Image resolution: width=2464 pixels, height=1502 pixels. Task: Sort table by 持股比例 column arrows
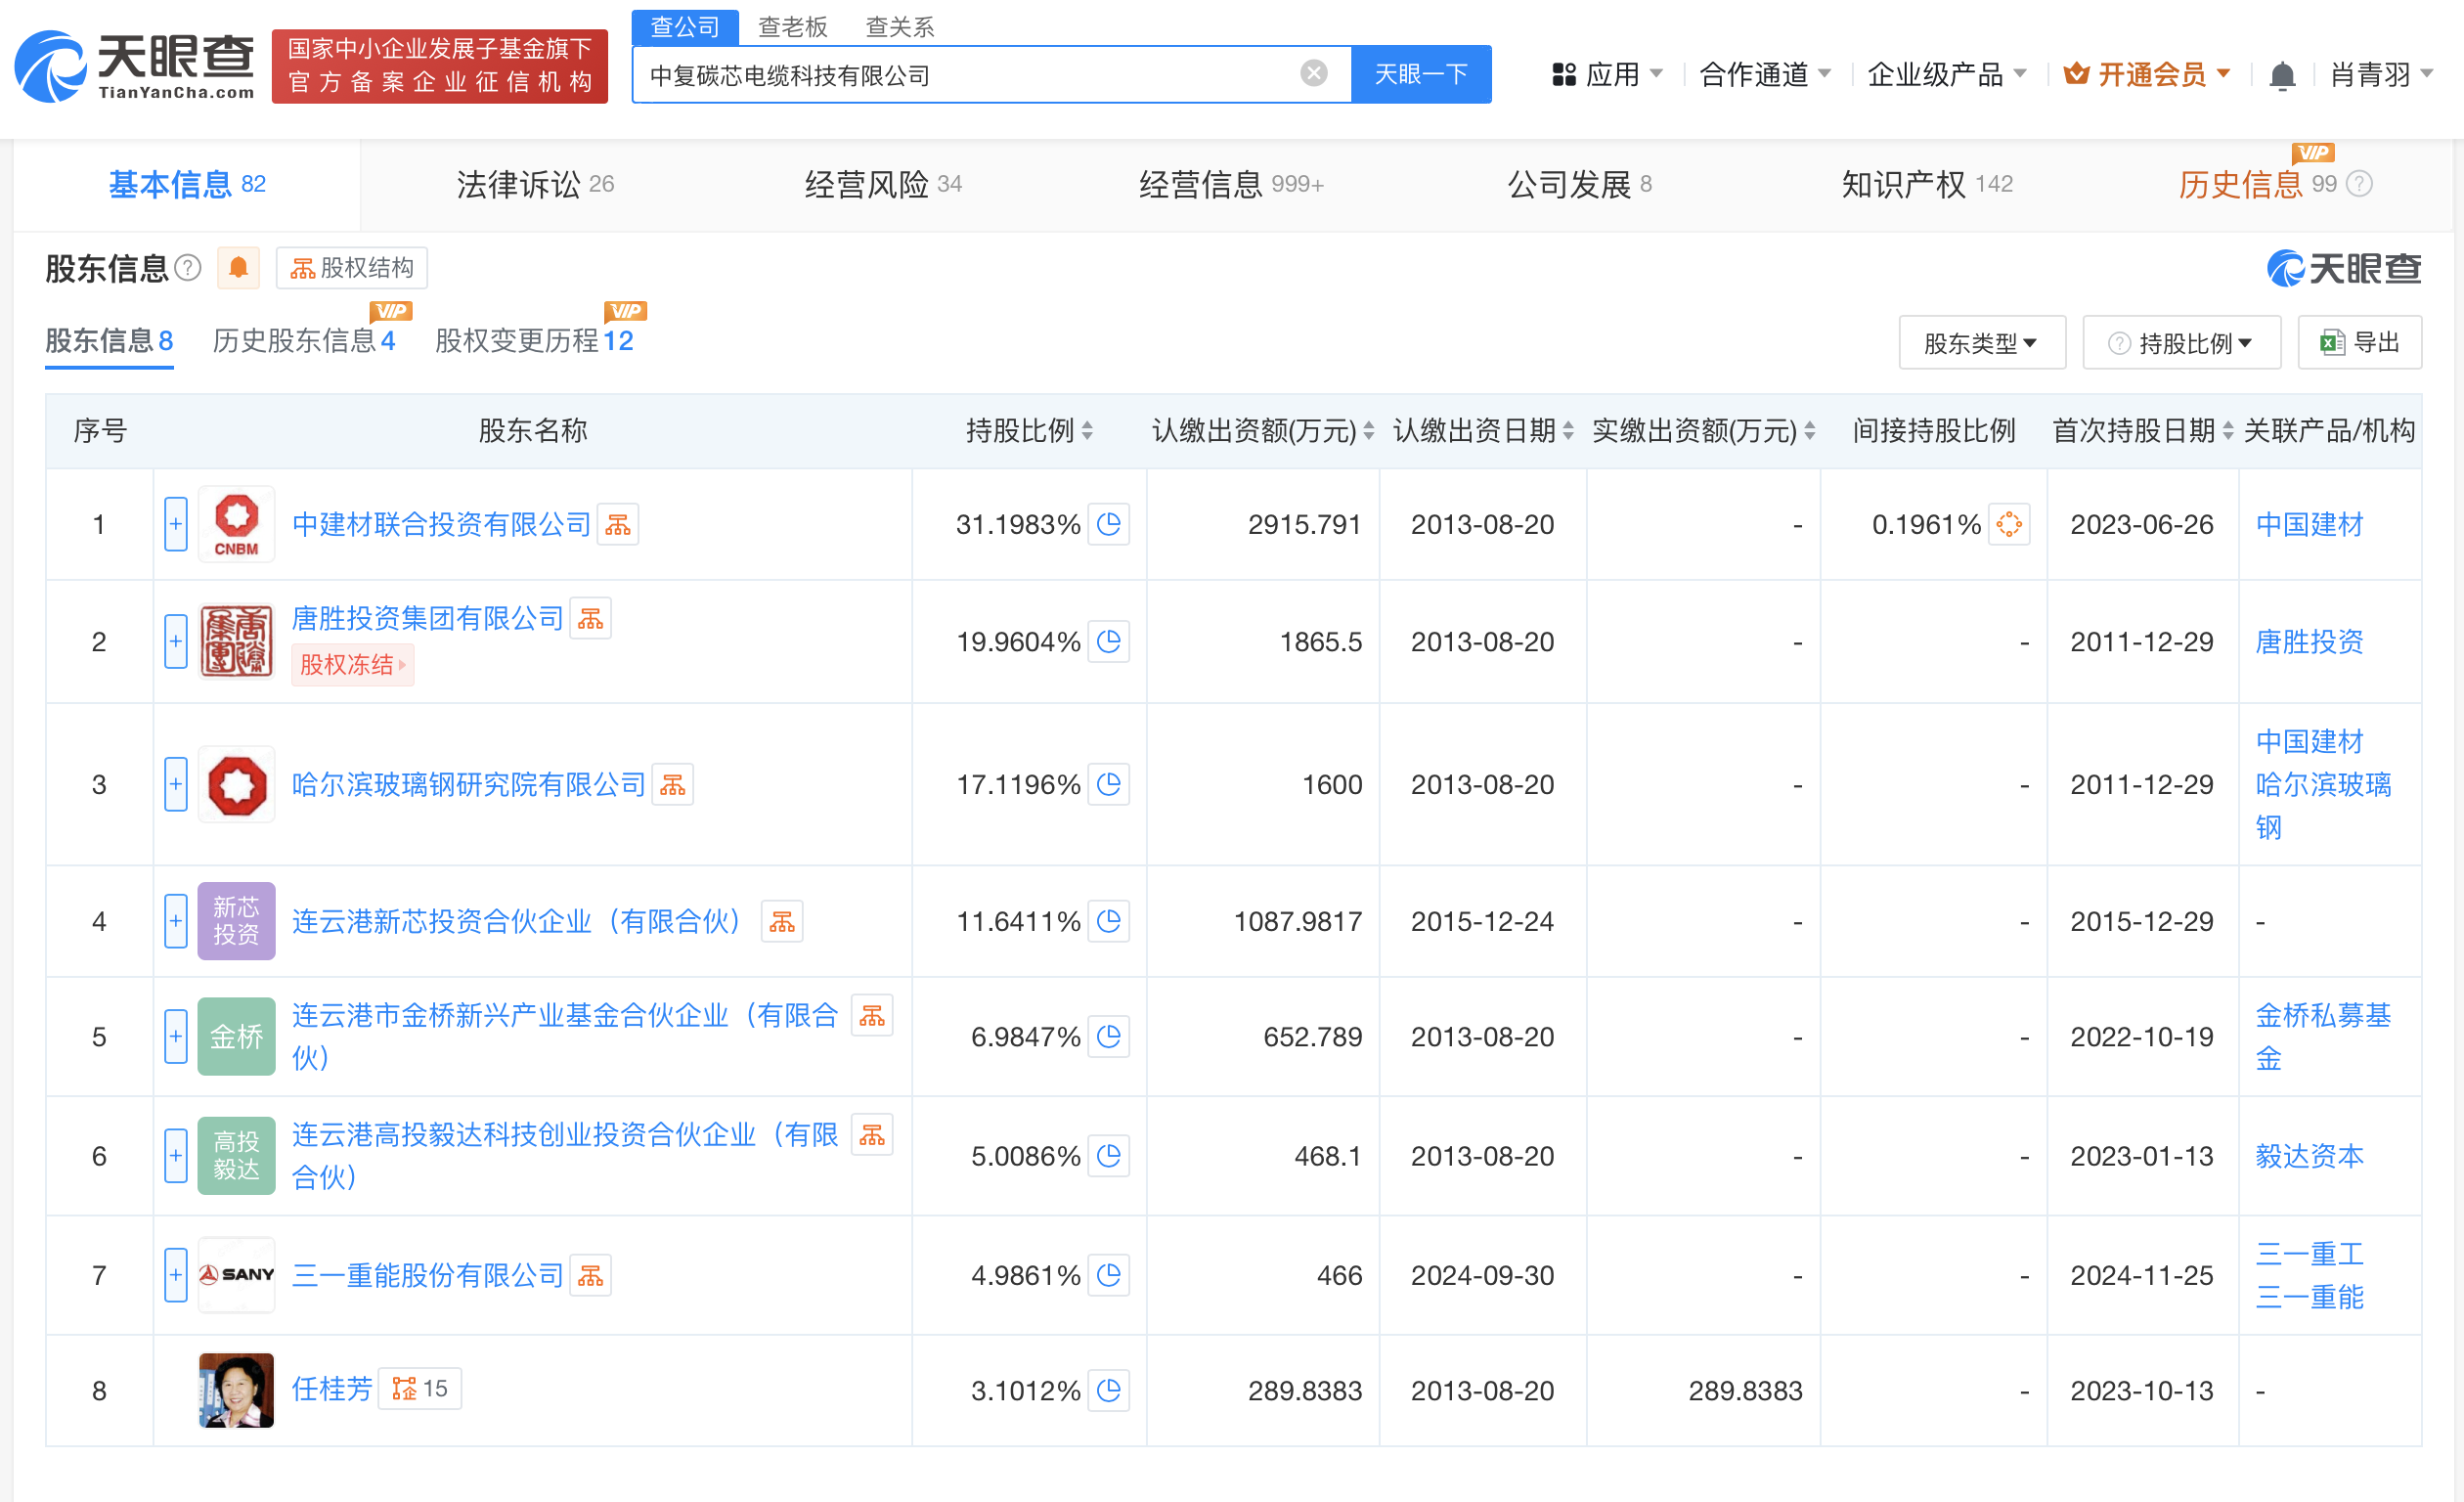click(x=1087, y=431)
